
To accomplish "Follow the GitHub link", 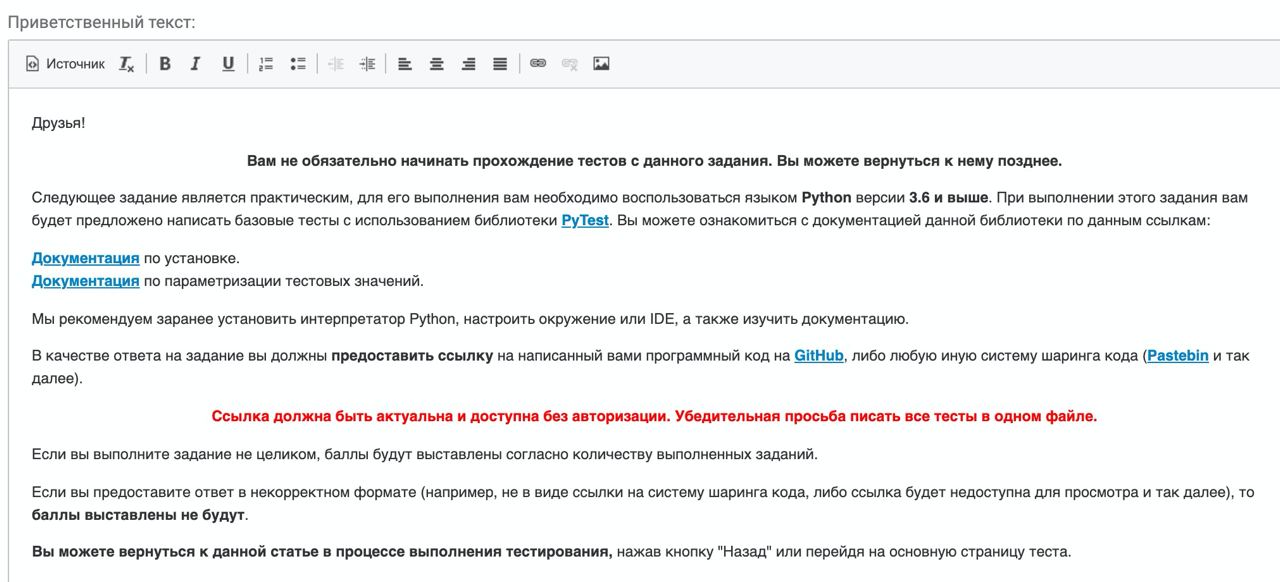I will point(819,355).
